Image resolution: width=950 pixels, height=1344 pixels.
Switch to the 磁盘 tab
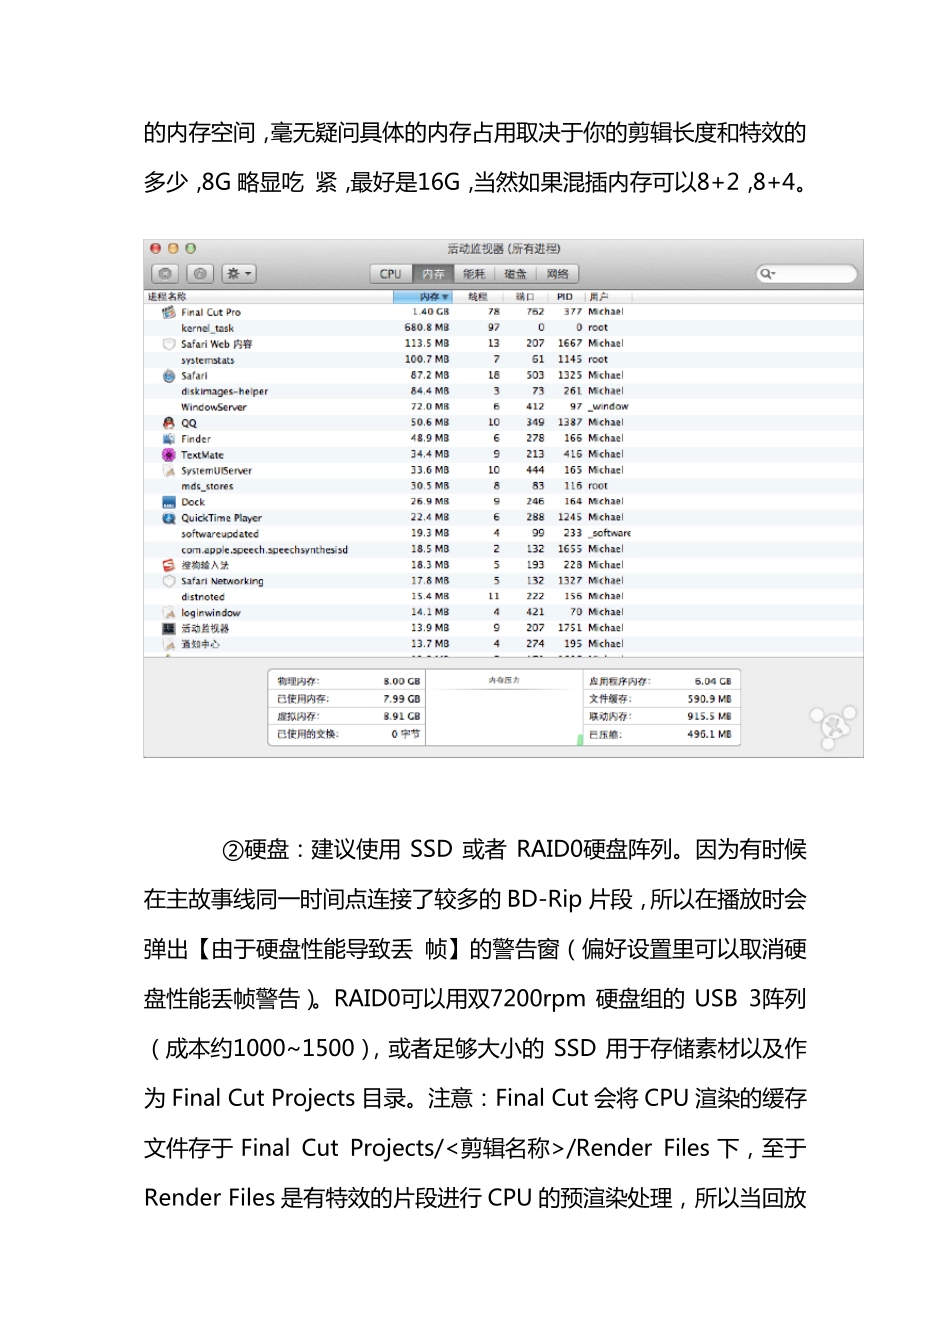(x=515, y=274)
